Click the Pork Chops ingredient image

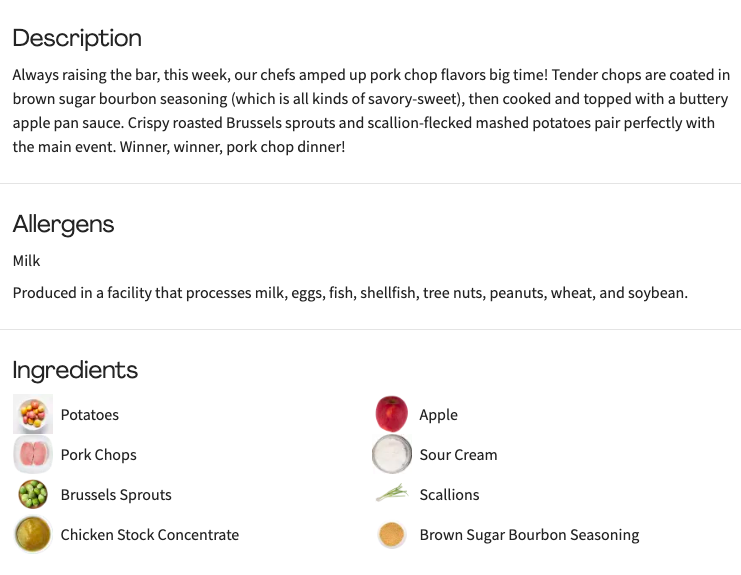(x=33, y=454)
